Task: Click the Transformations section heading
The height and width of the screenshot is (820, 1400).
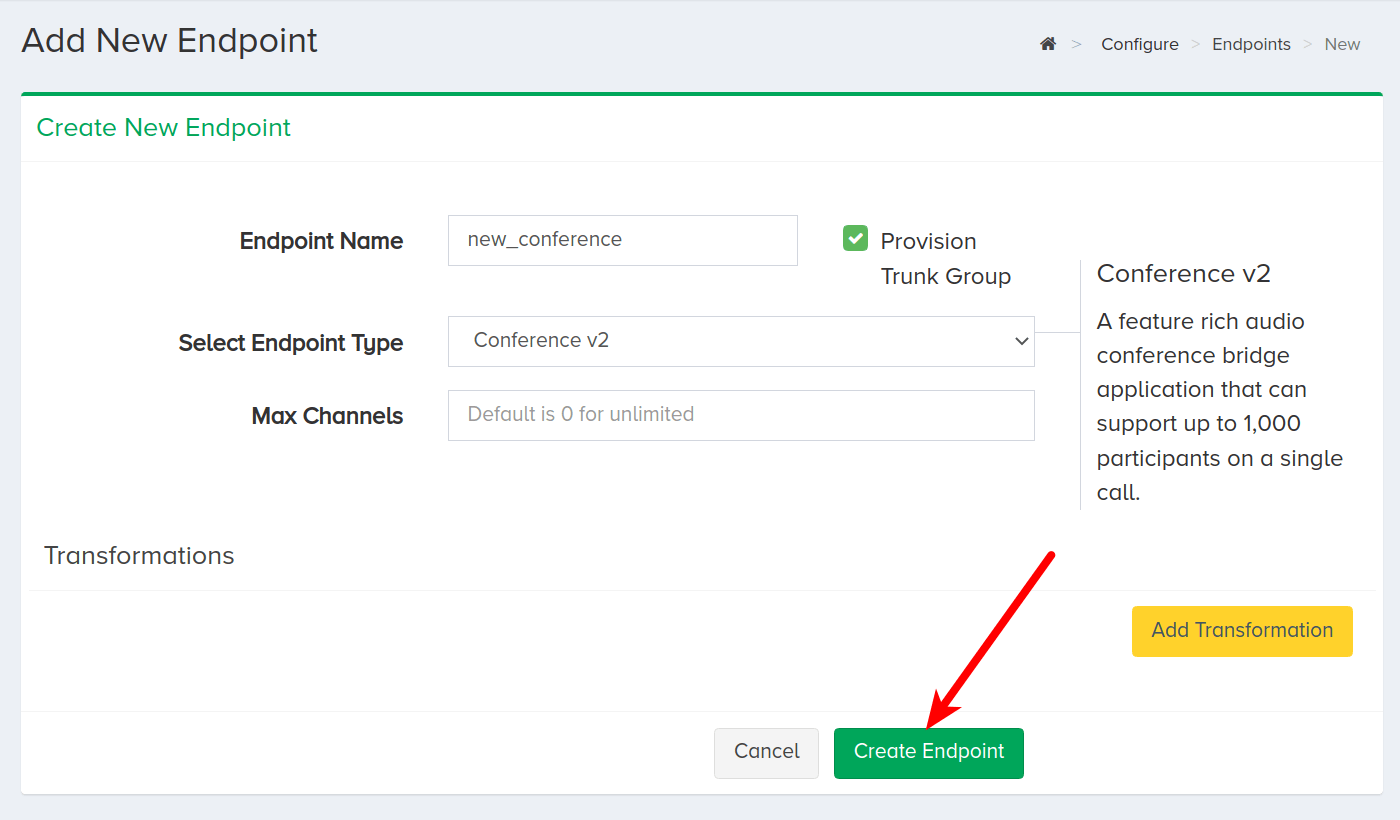Action: (x=139, y=556)
